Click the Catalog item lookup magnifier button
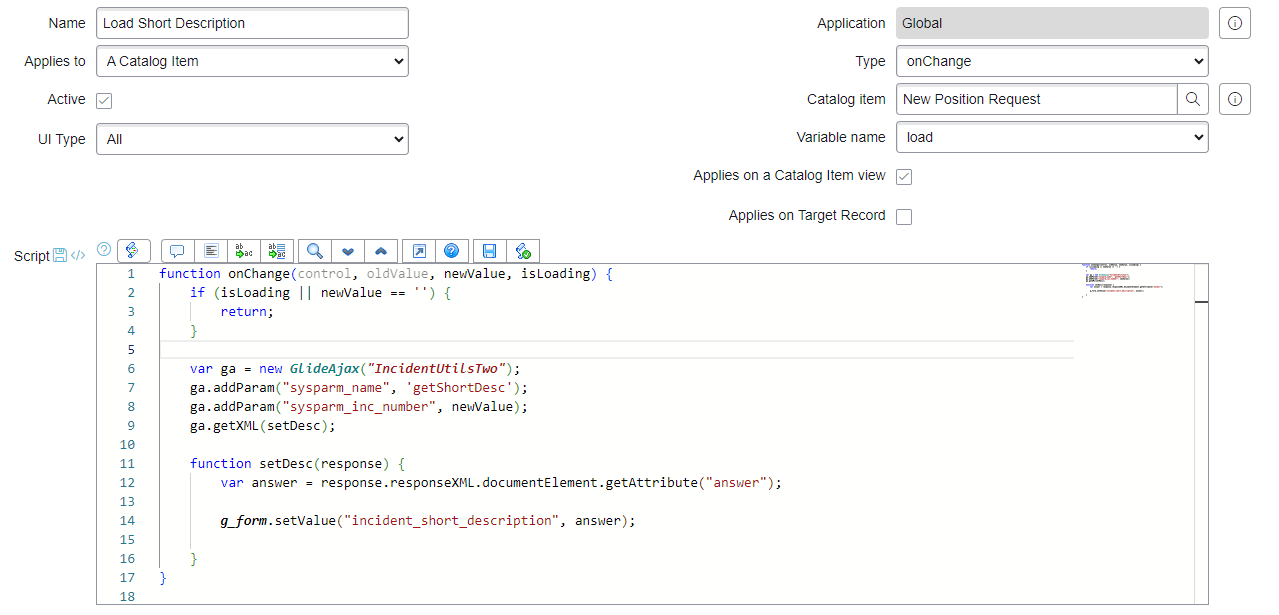 tap(1193, 99)
